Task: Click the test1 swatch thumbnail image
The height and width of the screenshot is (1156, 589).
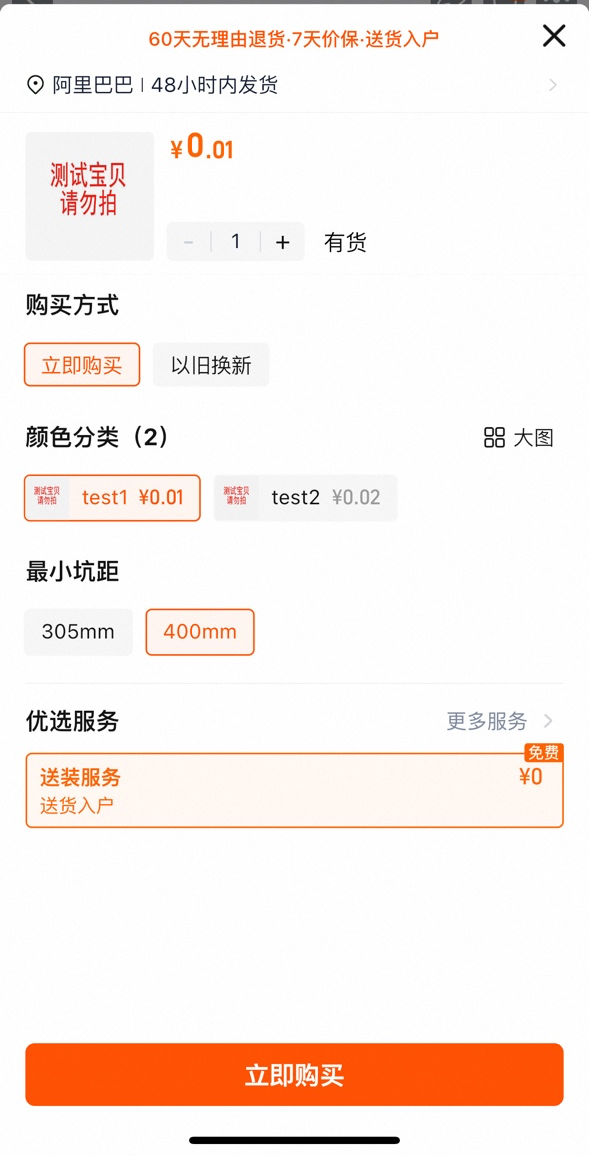Action: pos(47,497)
